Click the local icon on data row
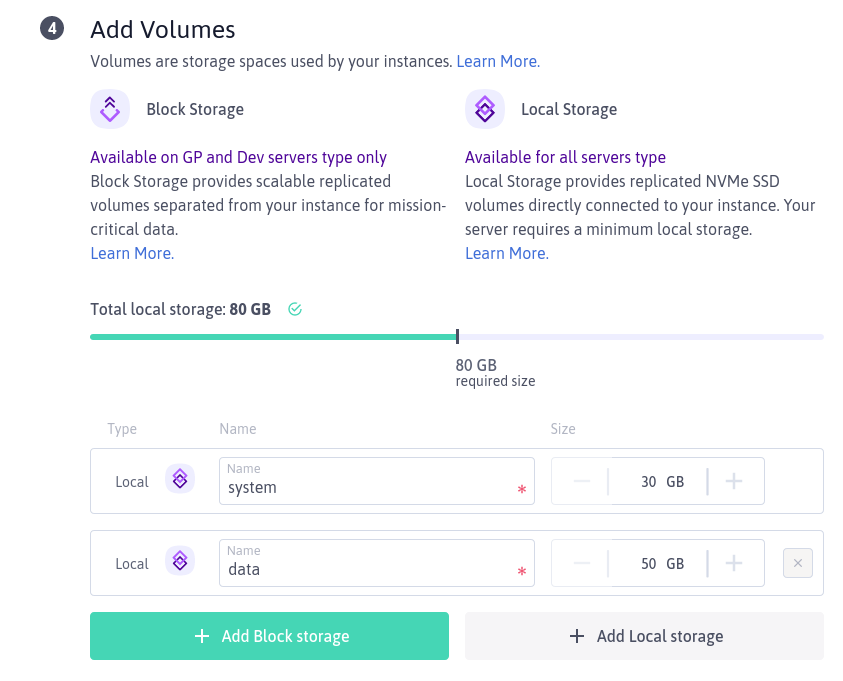 180,563
